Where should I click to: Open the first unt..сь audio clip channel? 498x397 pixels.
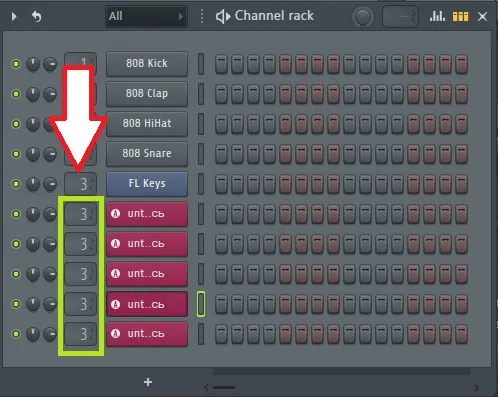coord(147,214)
